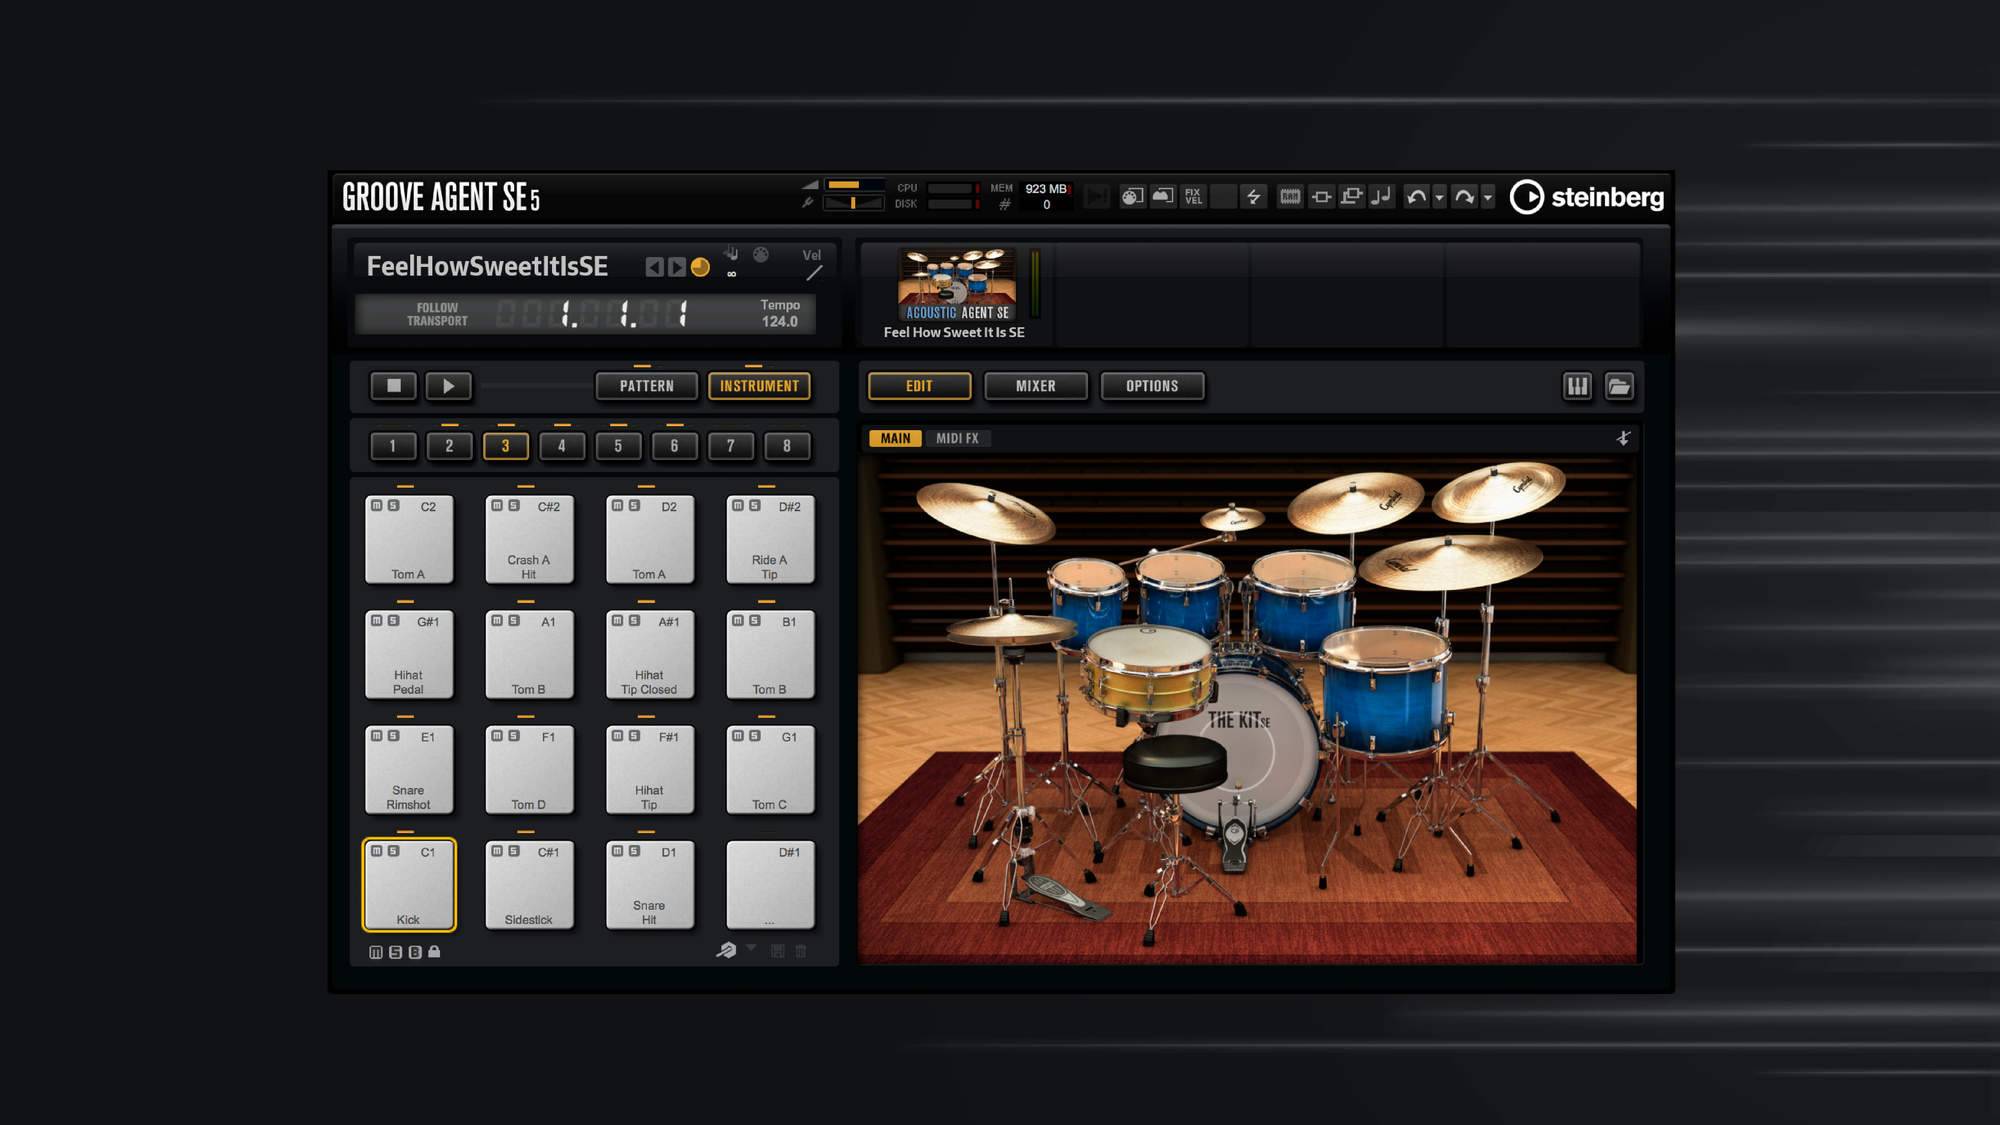Click the MIDI connector icon in kit header
This screenshot has width=2000, height=1125.
[x=761, y=255]
